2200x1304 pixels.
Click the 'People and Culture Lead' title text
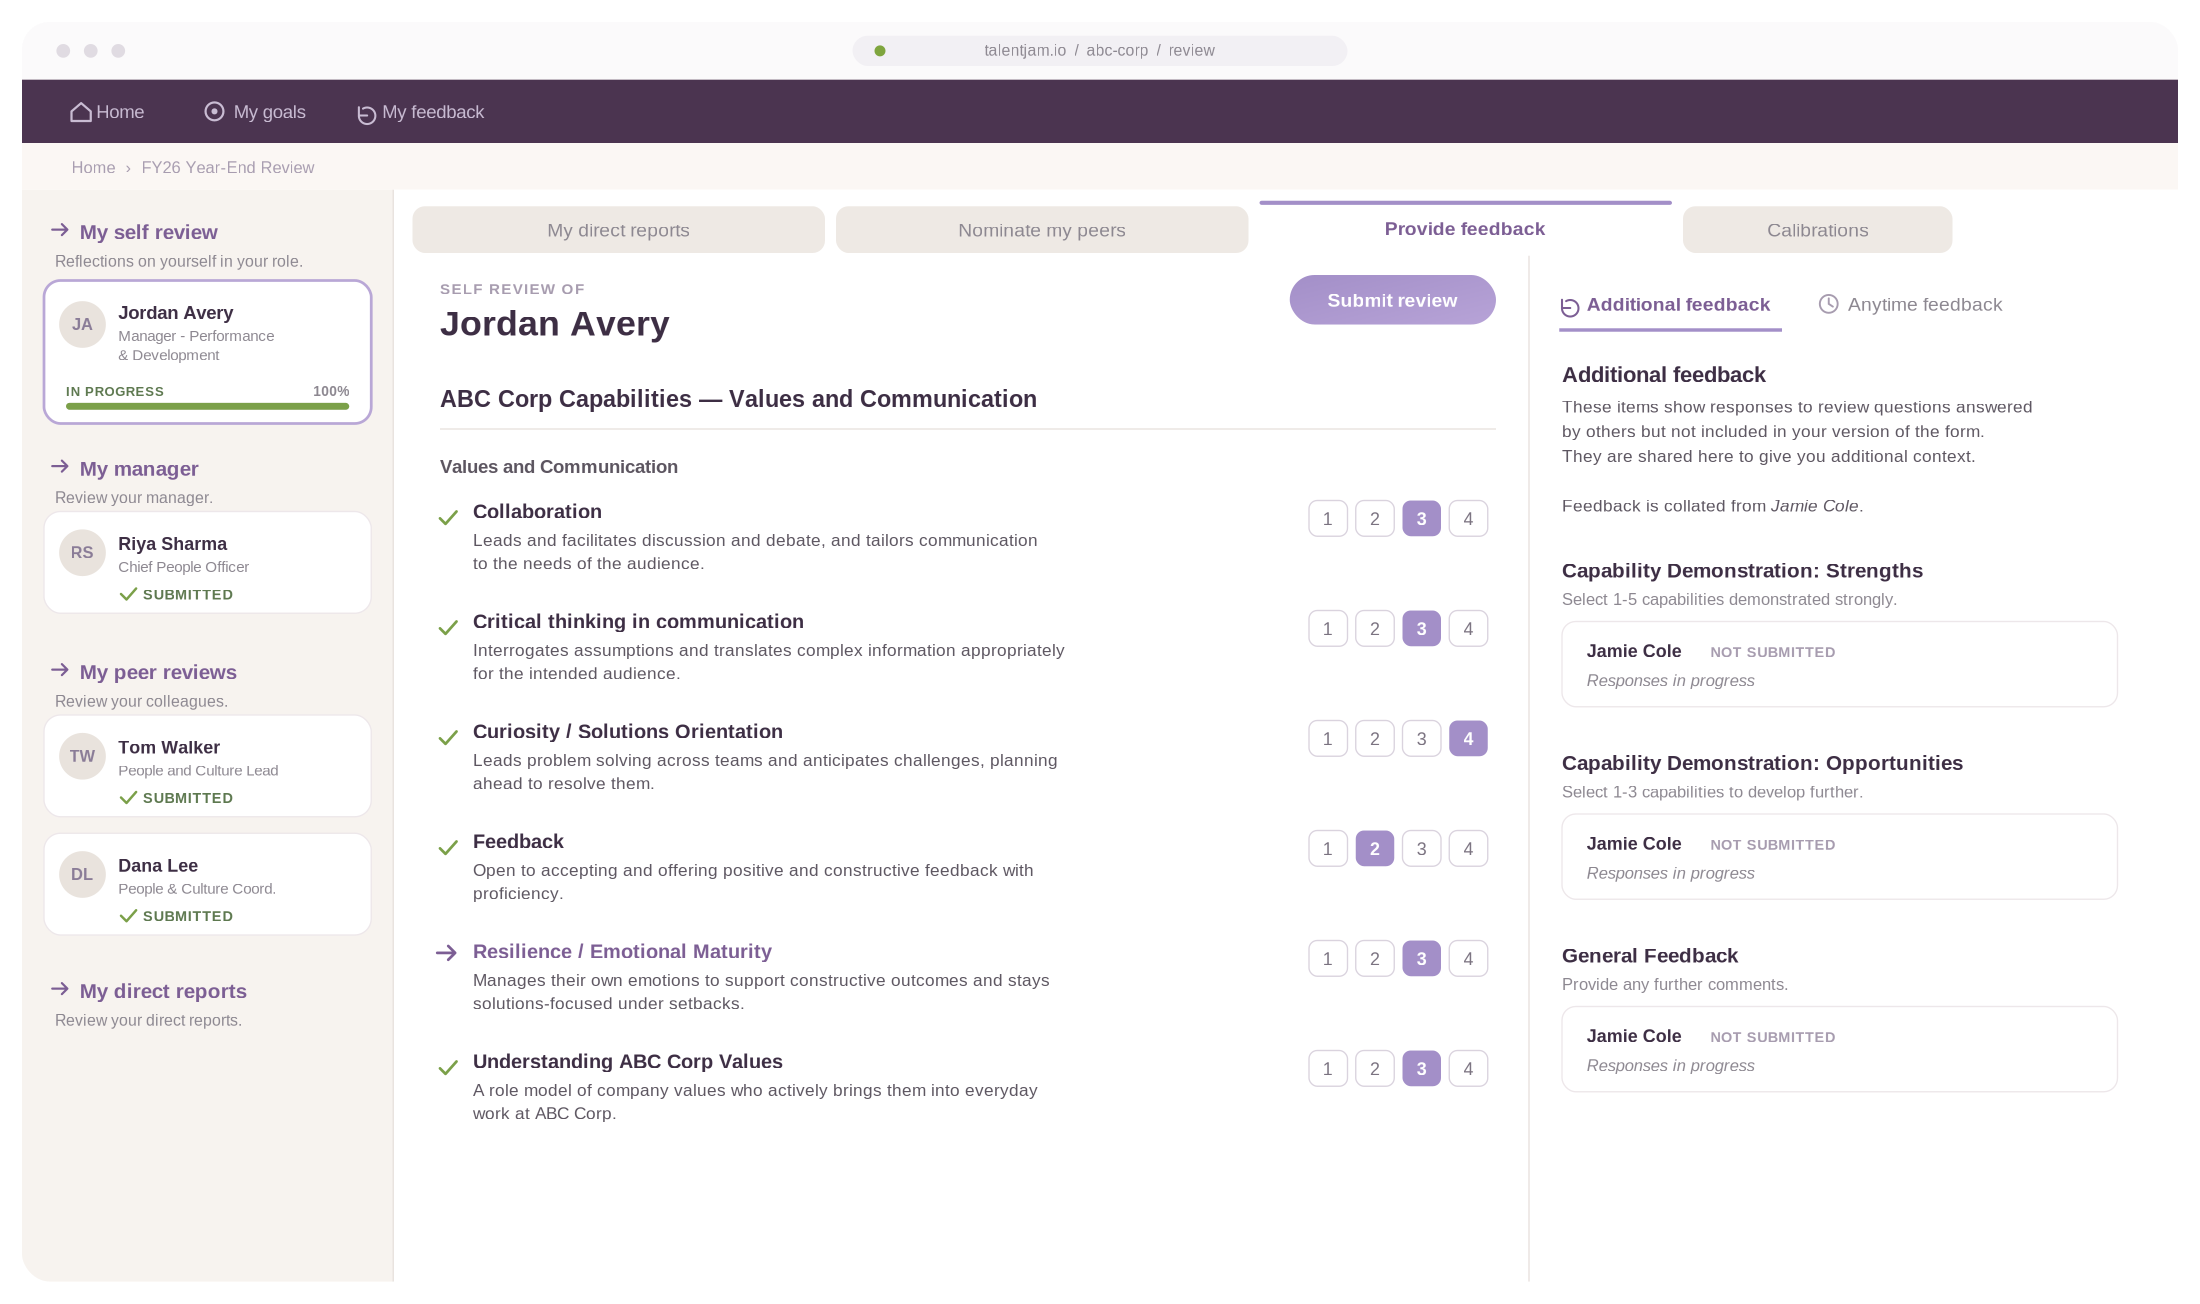pos(198,771)
